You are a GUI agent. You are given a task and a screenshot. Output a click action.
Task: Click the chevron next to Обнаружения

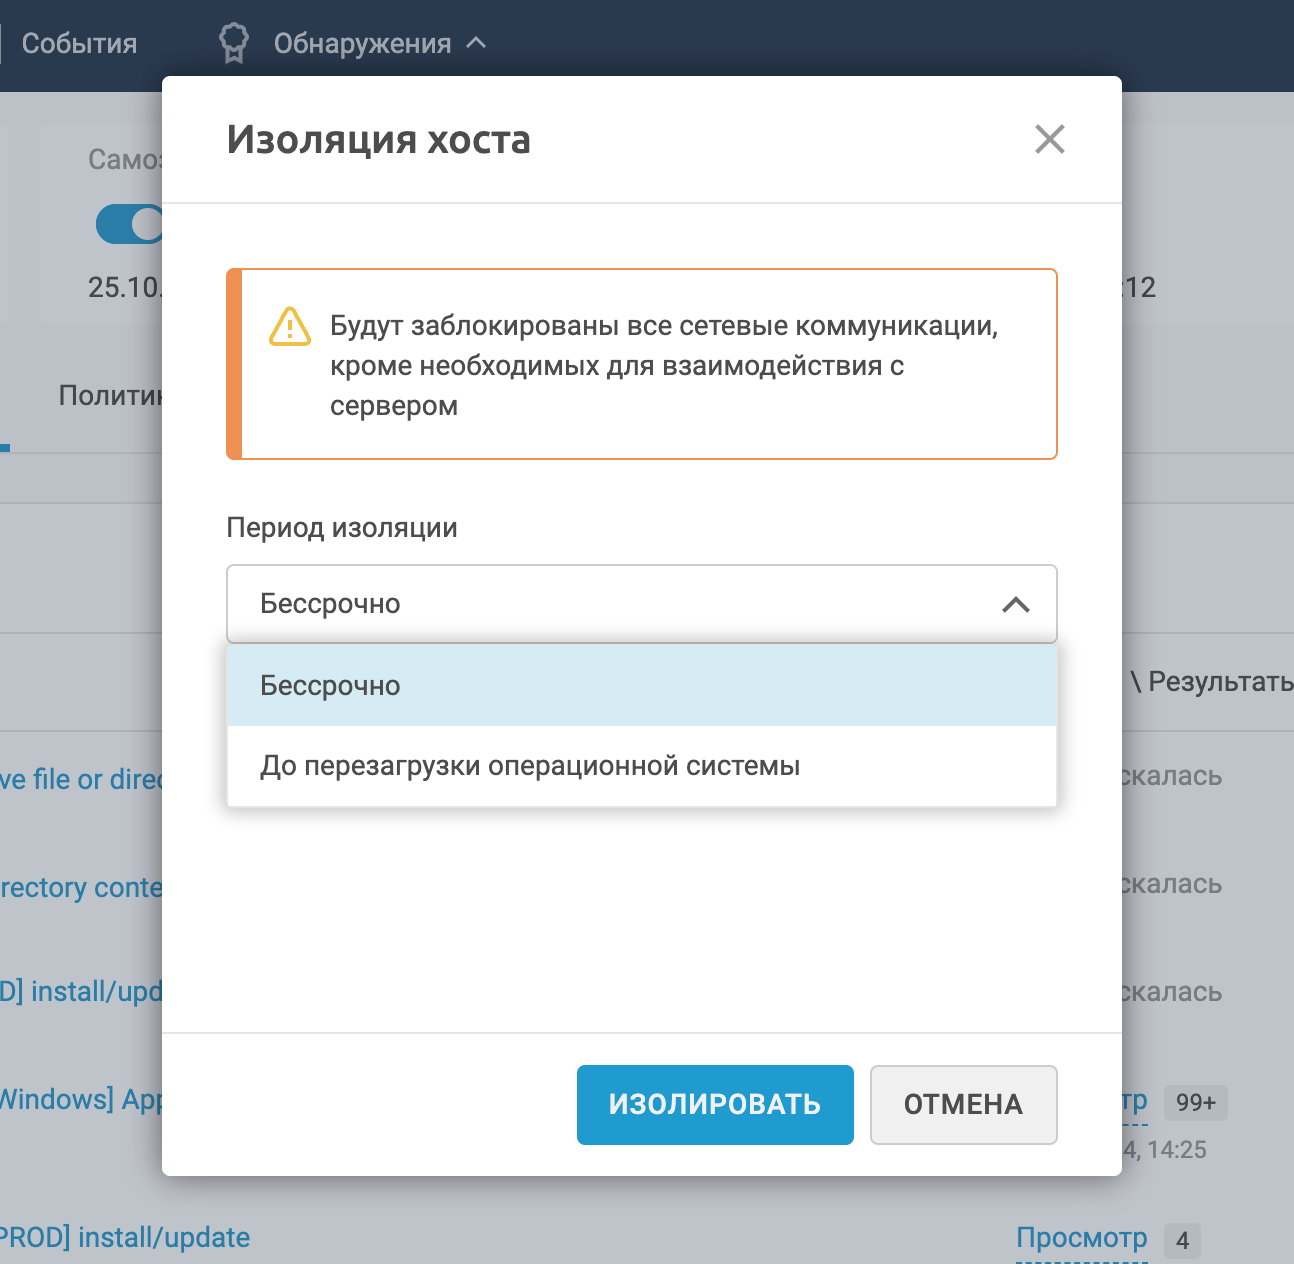(477, 43)
